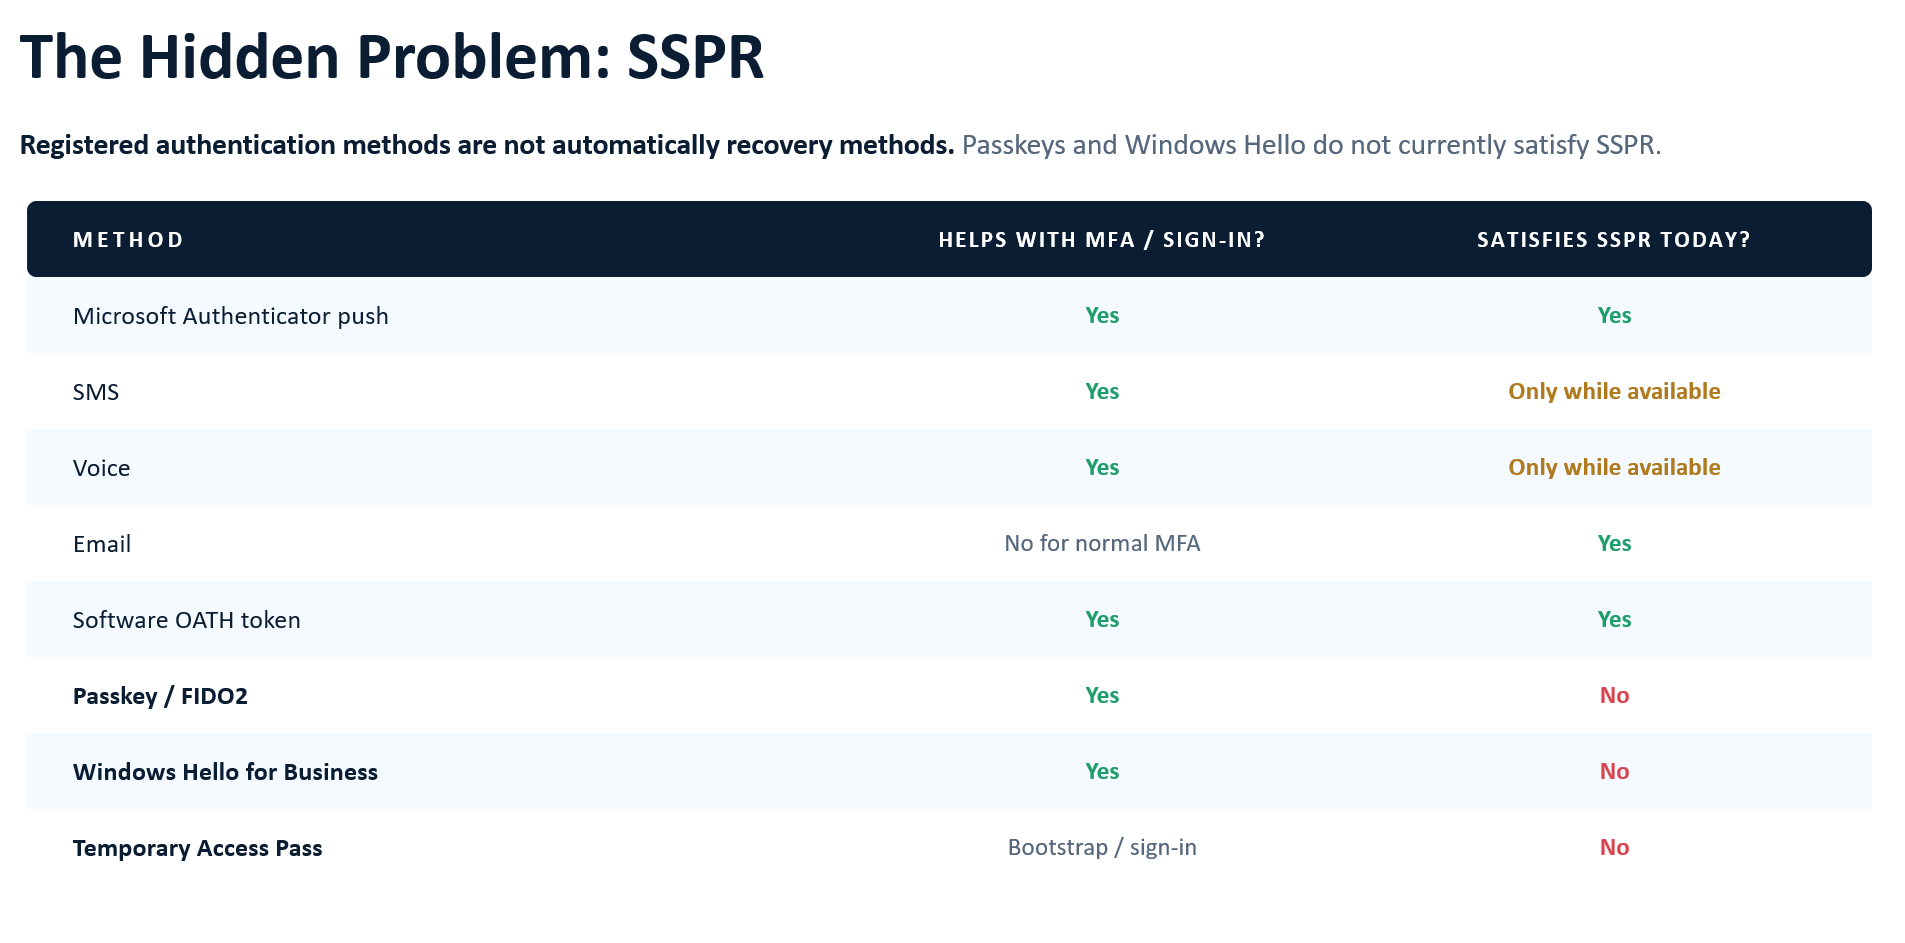Click the SSPR "Yes" for Software OATH token
The height and width of the screenshot is (943, 1905).
tap(1614, 619)
